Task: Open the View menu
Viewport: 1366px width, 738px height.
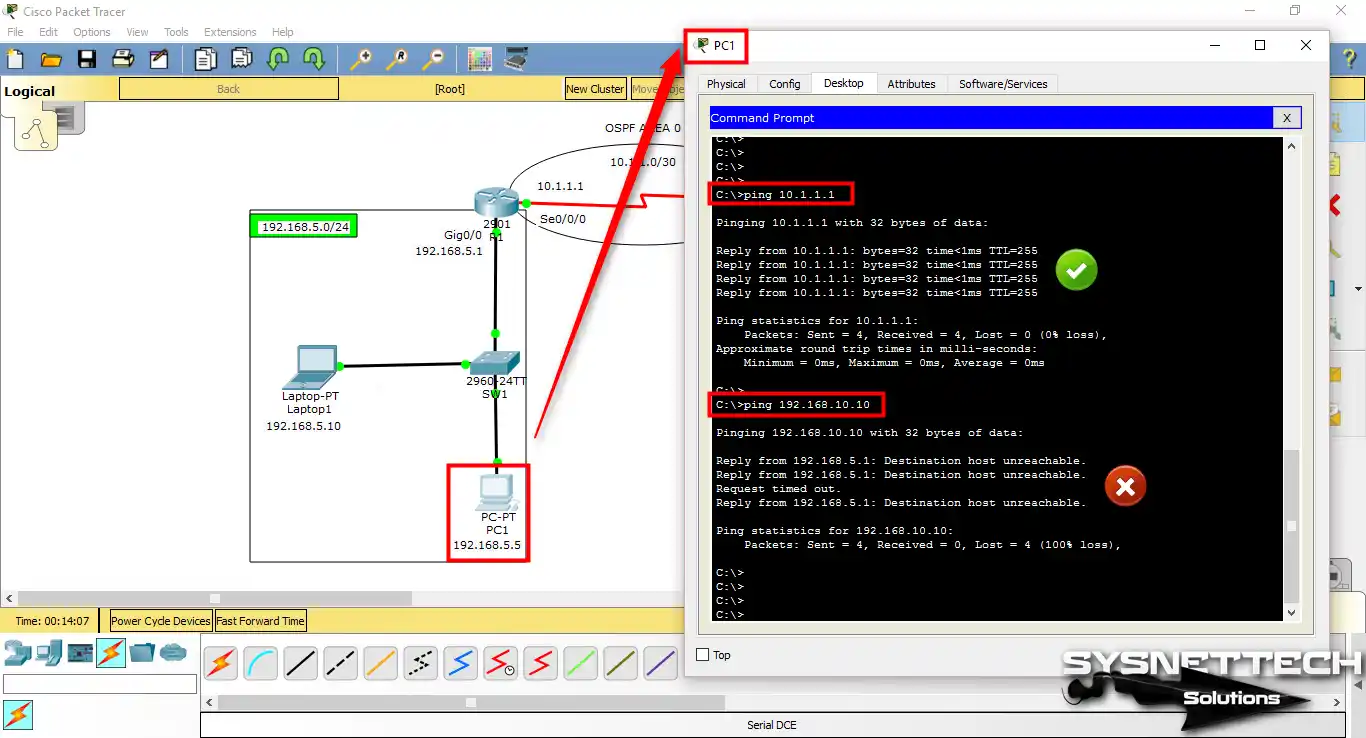Action: [137, 32]
